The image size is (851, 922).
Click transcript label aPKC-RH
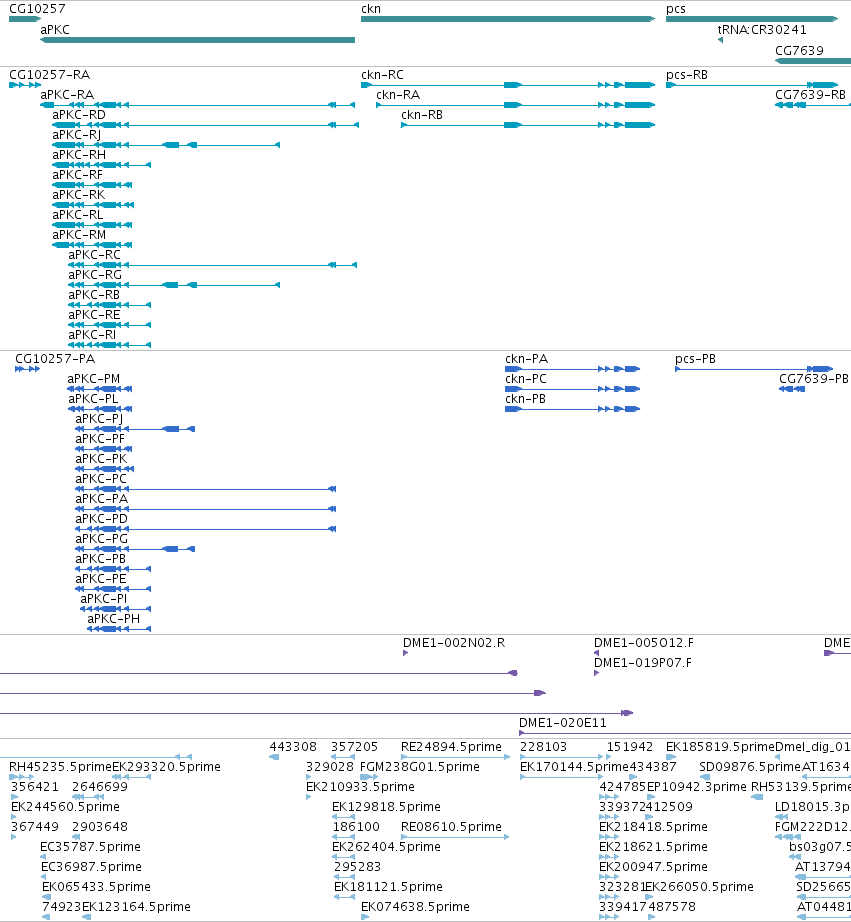click(79, 155)
